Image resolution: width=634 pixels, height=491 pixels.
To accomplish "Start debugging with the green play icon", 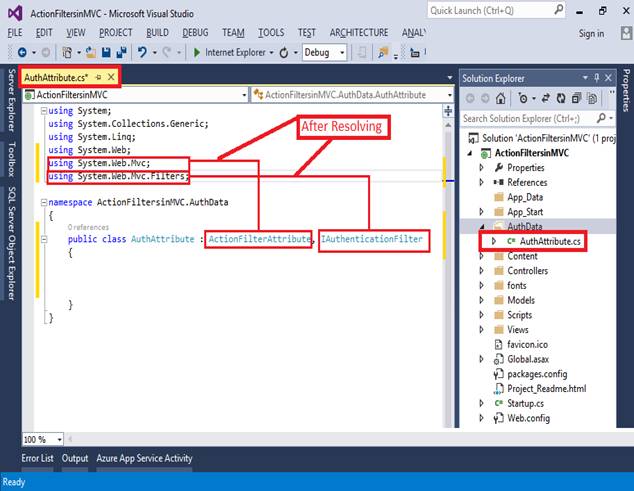I will tap(198, 52).
